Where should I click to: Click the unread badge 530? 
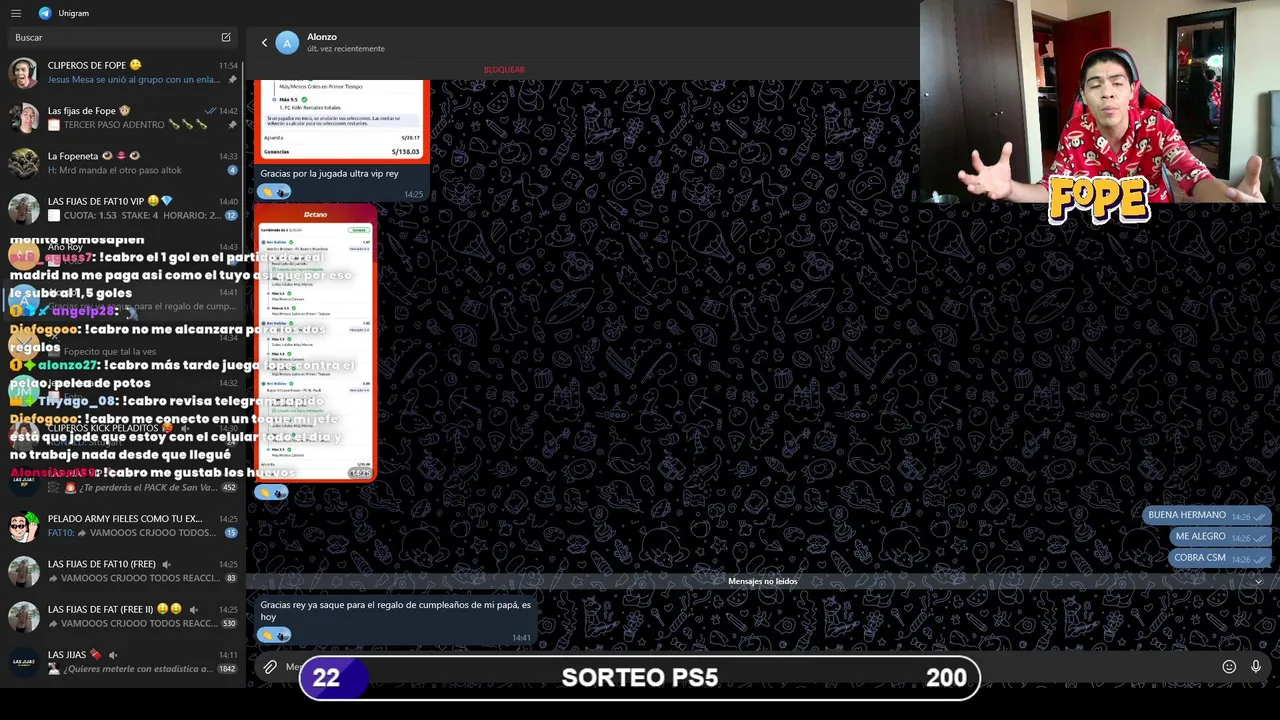[229, 623]
